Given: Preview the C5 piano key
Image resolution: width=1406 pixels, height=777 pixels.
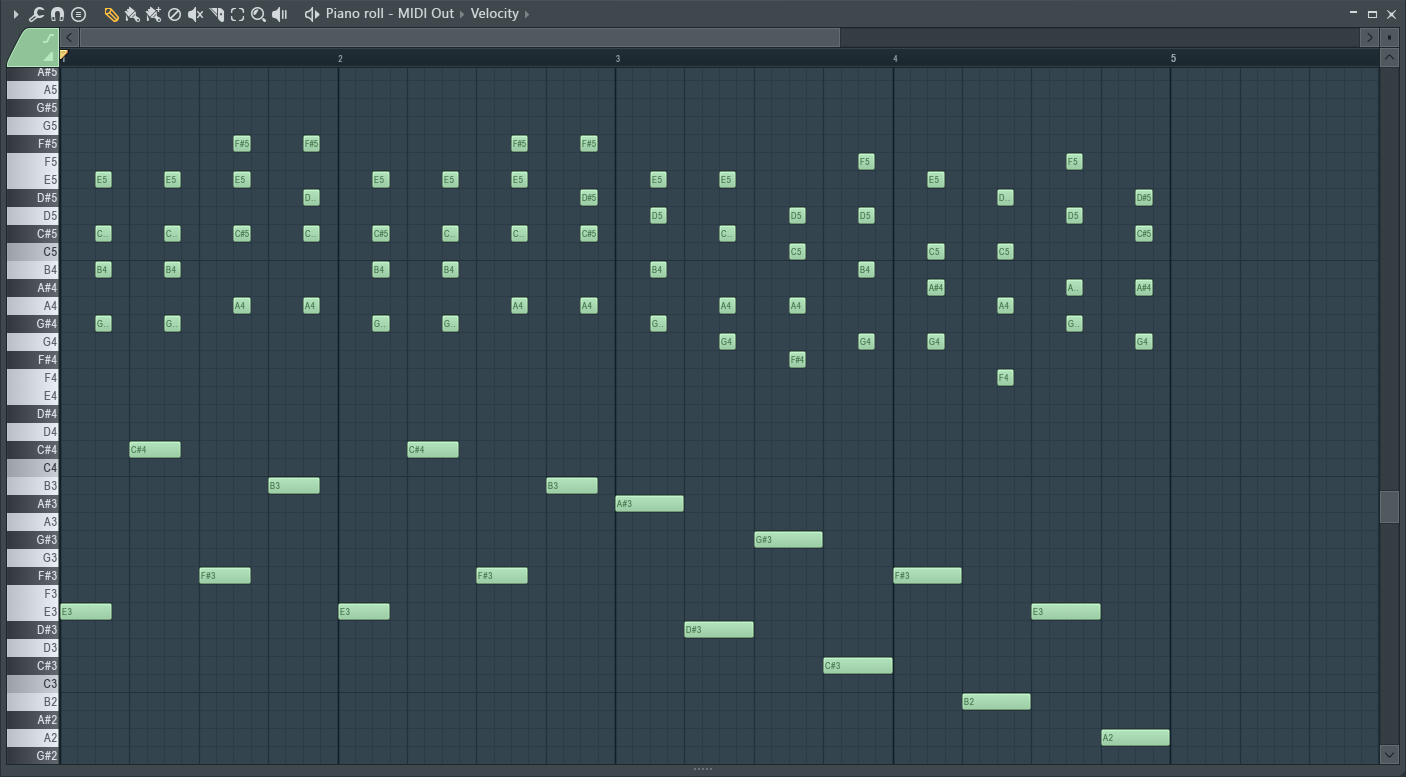Looking at the screenshot, I should pos(33,252).
